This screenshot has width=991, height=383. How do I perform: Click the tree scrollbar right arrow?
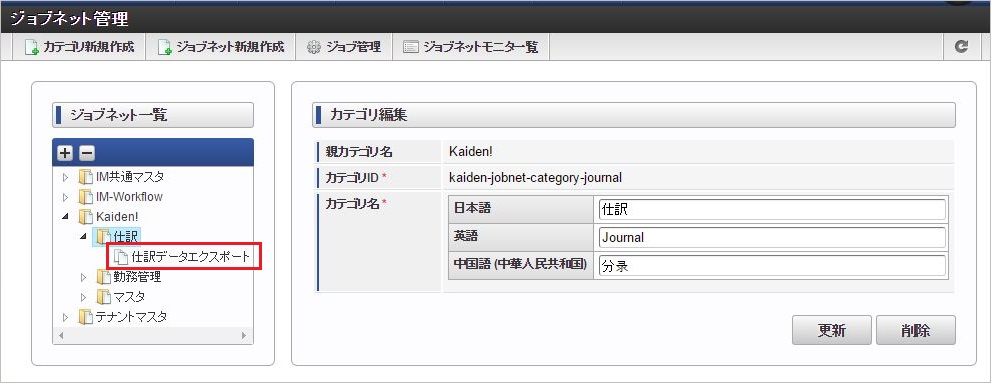point(244,335)
